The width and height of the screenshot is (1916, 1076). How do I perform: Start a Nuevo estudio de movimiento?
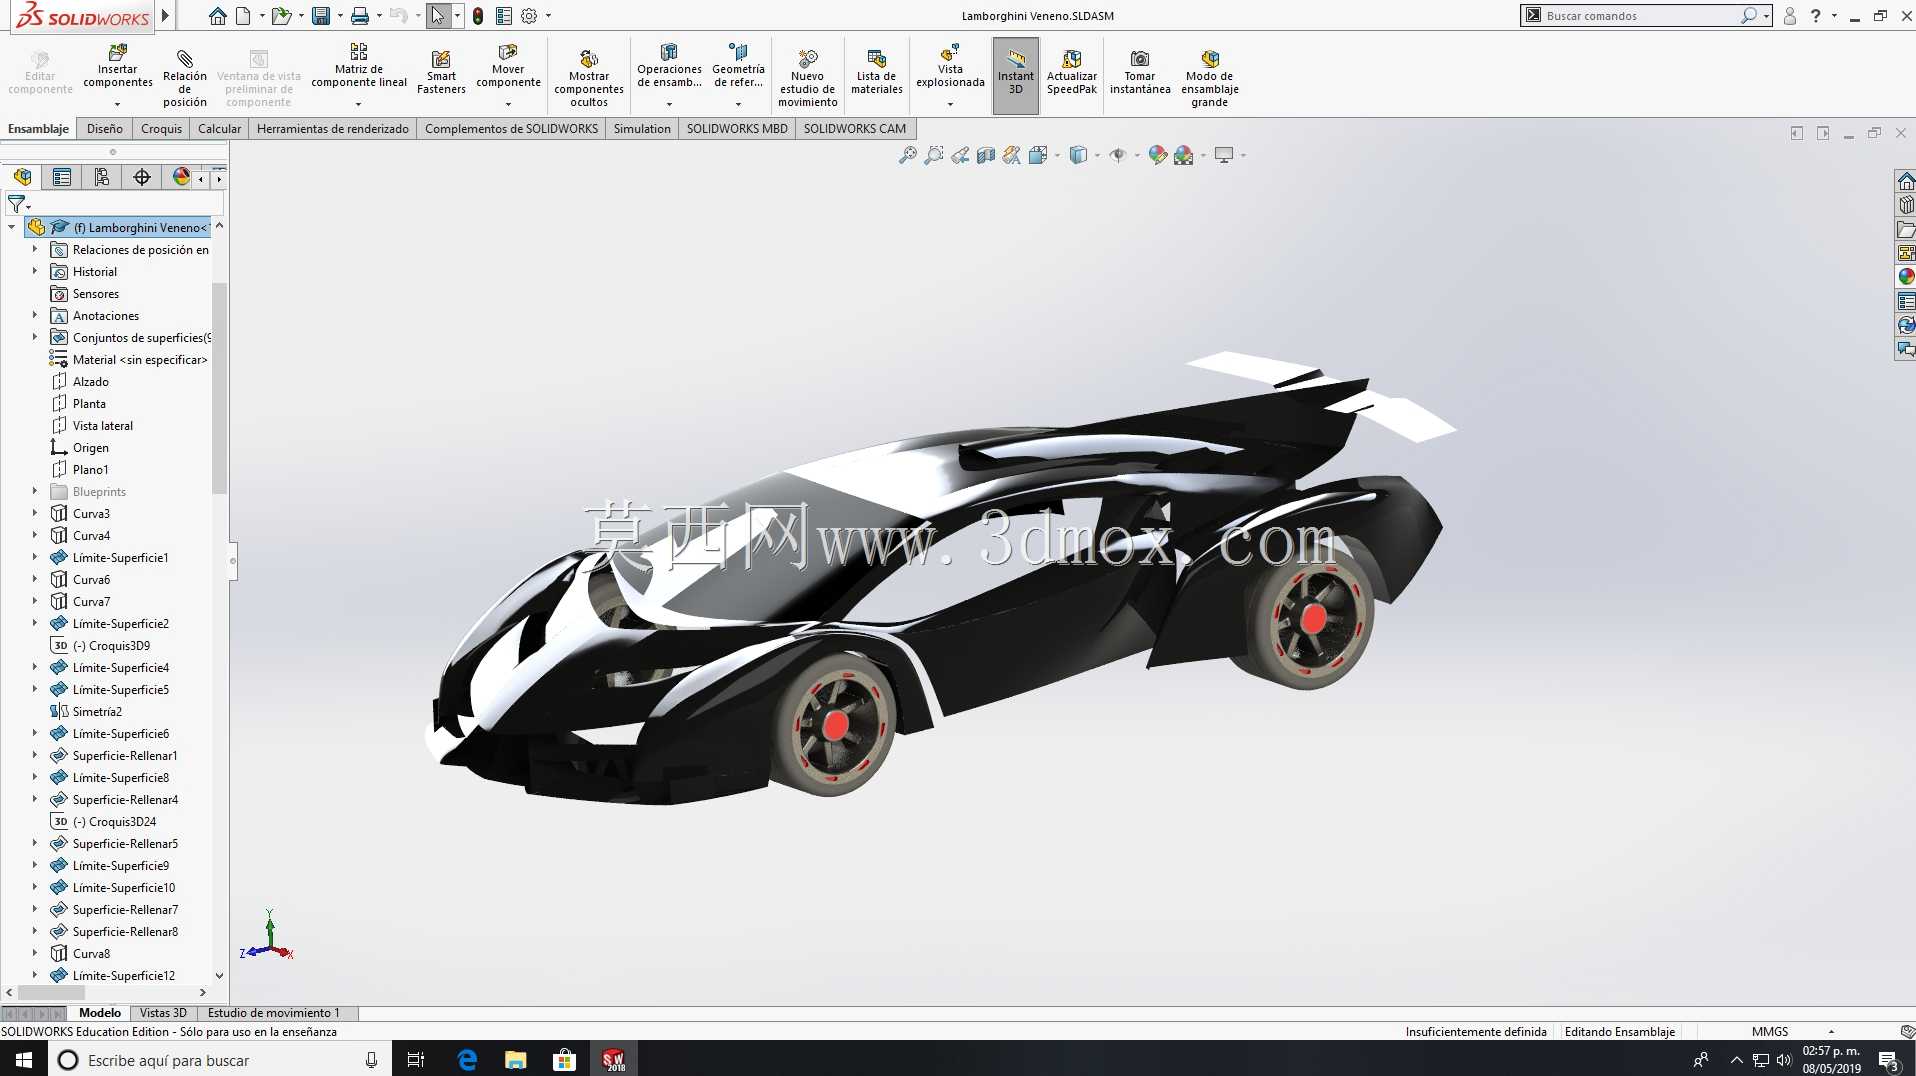click(x=808, y=78)
